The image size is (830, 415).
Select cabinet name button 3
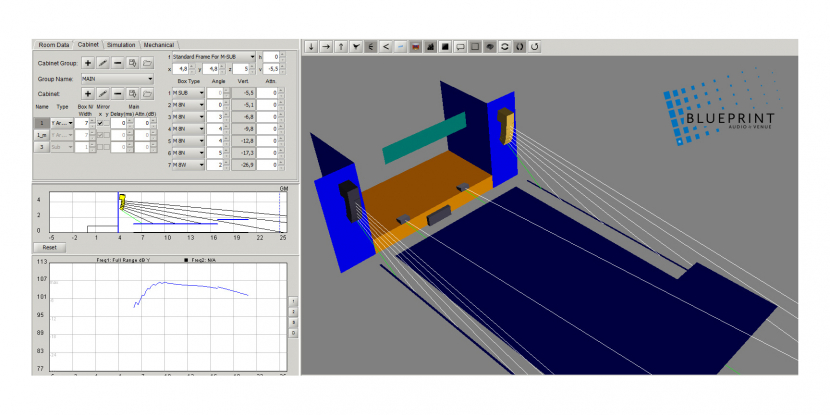(41, 147)
